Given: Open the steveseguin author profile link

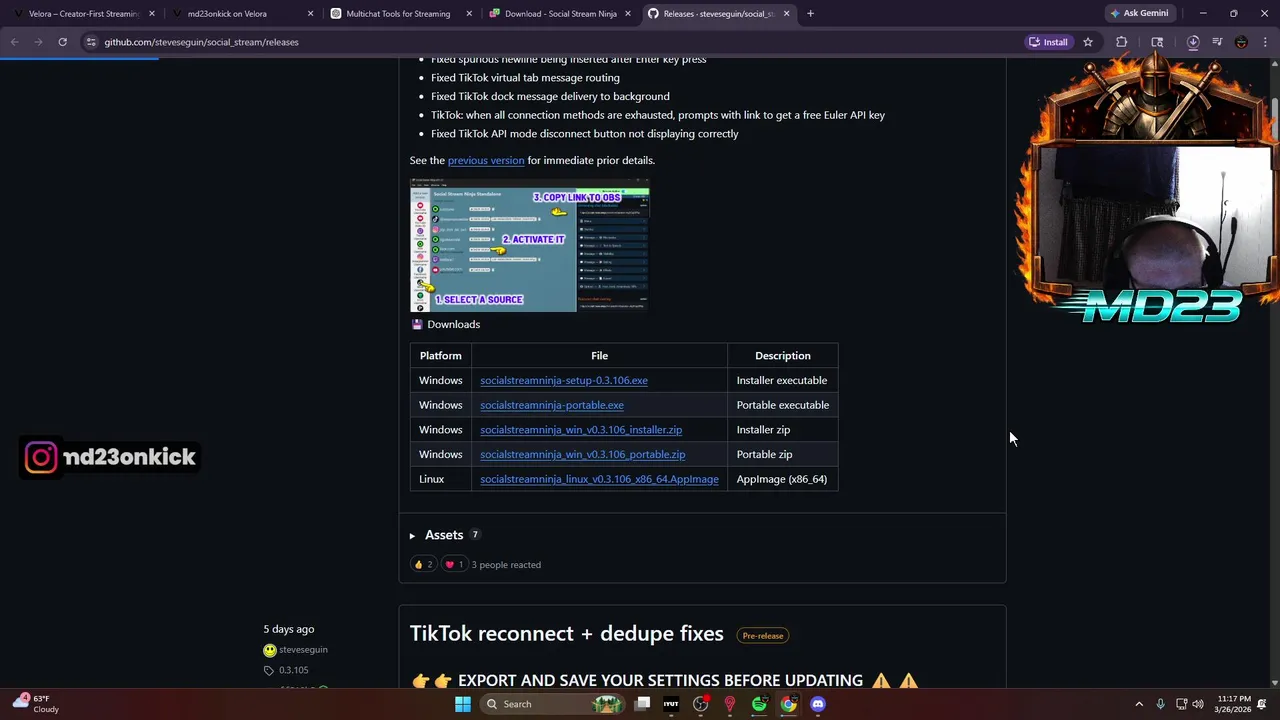Looking at the screenshot, I should coord(303,649).
